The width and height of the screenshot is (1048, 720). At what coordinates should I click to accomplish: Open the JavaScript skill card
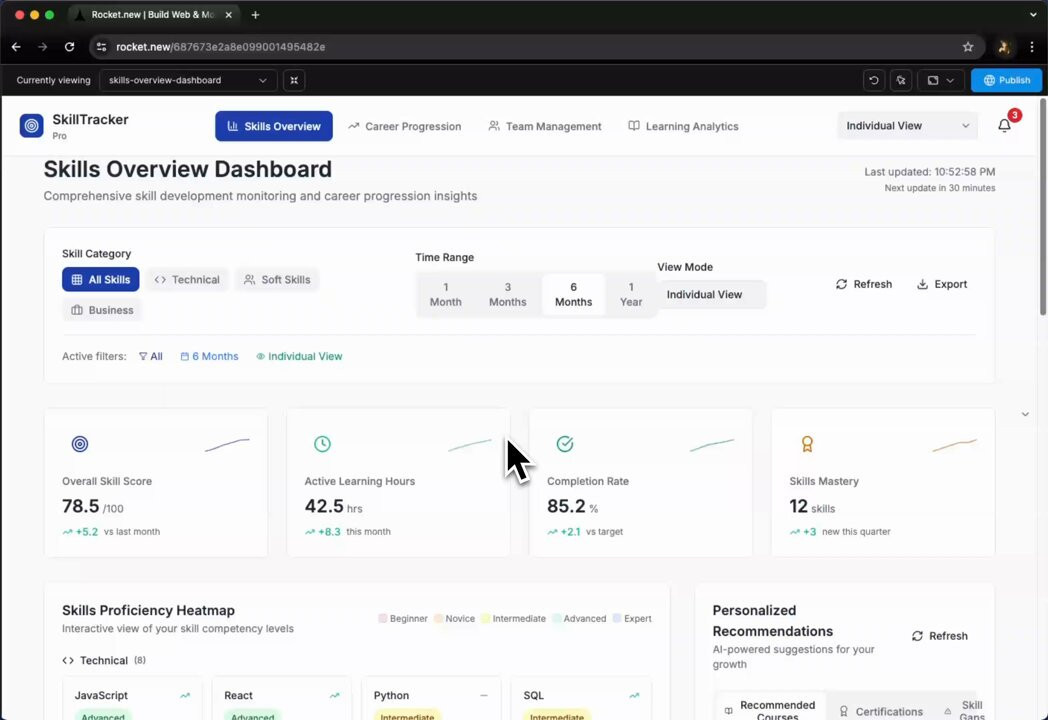(x=132, y=698)
